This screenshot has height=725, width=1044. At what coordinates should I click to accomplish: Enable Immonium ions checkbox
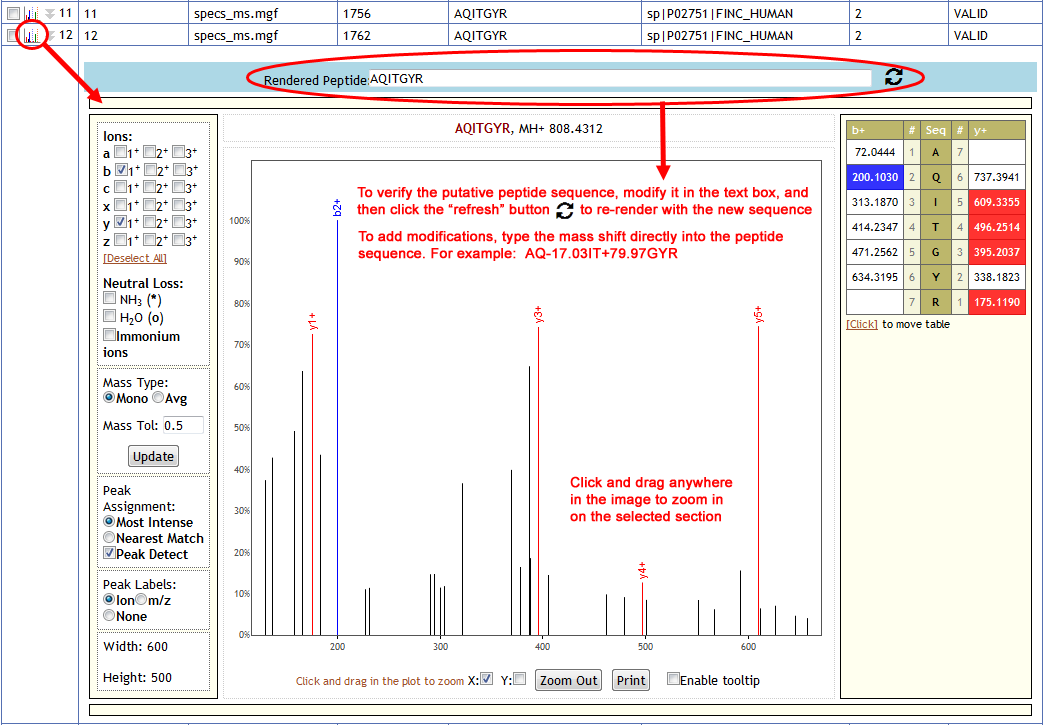coord(110,336)
